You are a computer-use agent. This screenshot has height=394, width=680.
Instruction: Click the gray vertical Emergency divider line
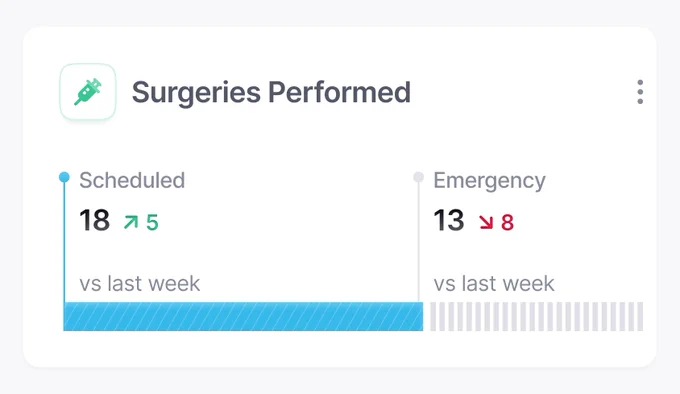point(419,243)
